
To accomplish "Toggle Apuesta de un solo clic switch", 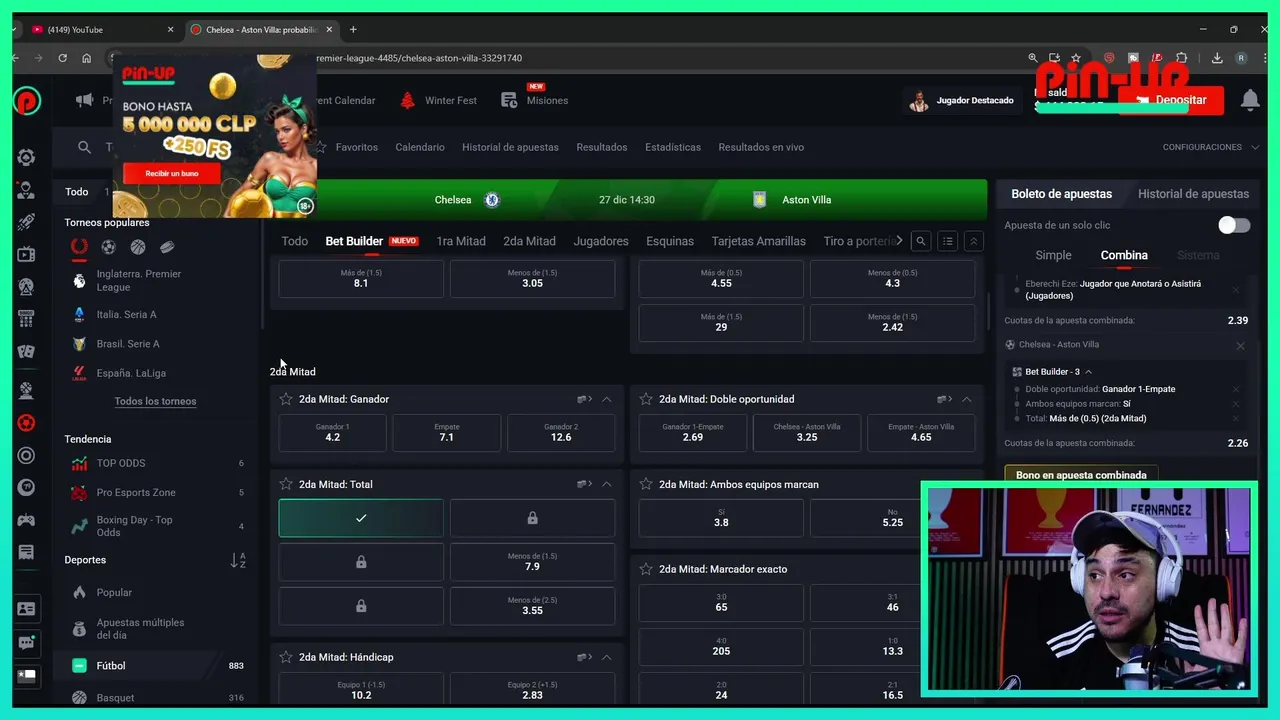I will [1234, 225].
